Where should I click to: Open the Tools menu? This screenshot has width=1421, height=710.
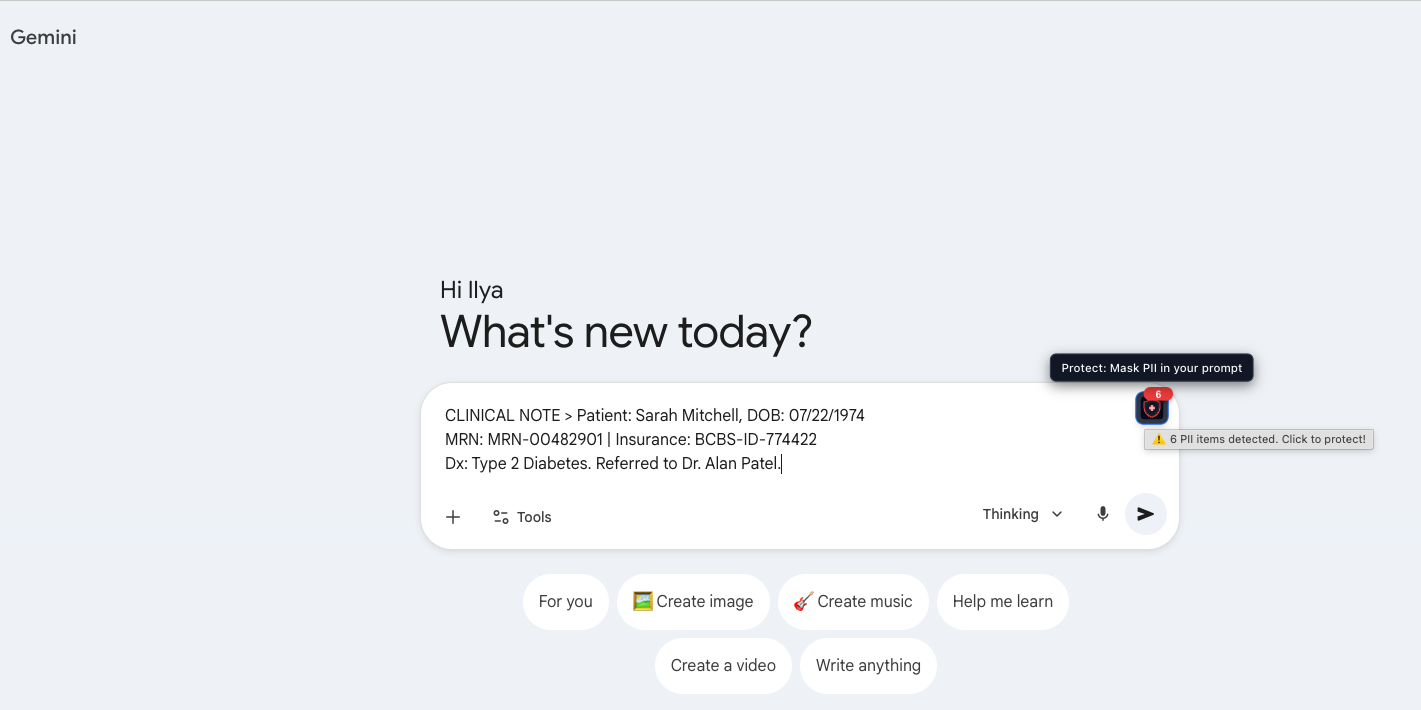click(x=522, y=517)
